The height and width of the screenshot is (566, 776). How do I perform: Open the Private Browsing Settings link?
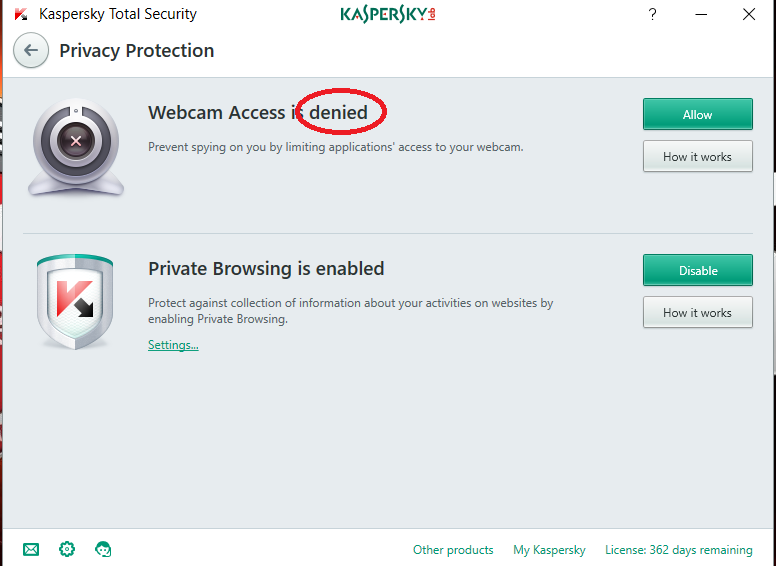click(173, 345)
